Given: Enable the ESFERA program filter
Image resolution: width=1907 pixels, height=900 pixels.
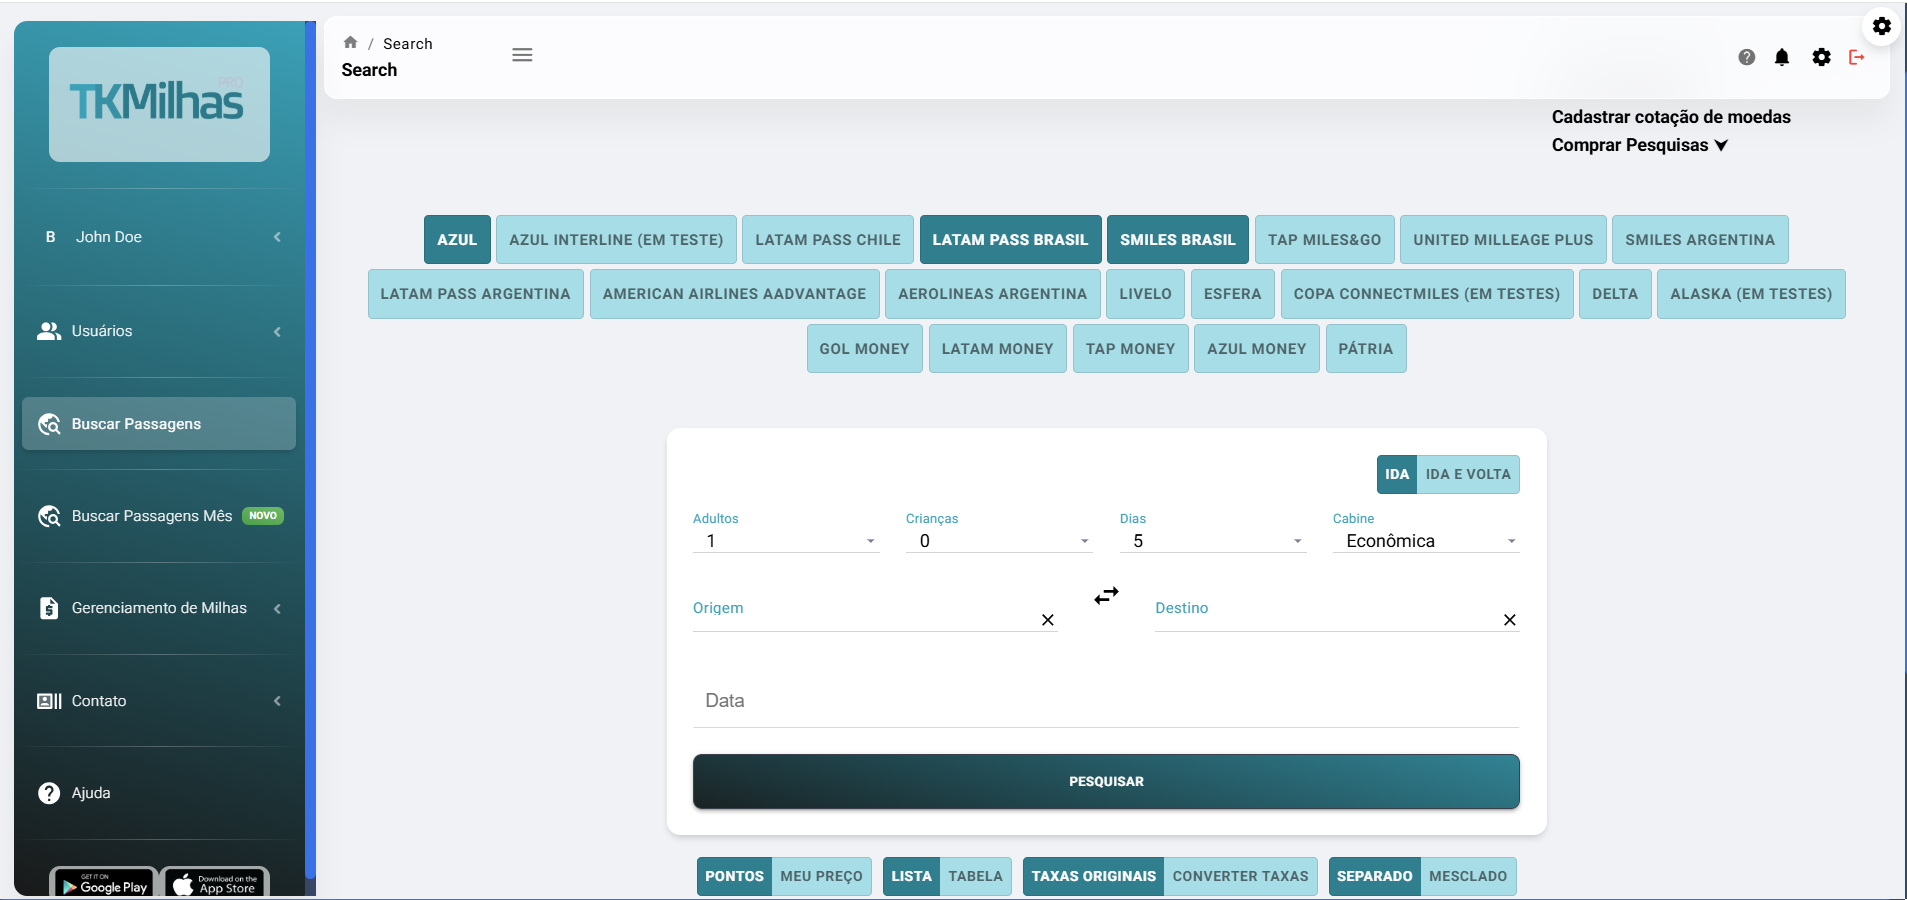Looking at the screenshot, I should [1232, 294].
